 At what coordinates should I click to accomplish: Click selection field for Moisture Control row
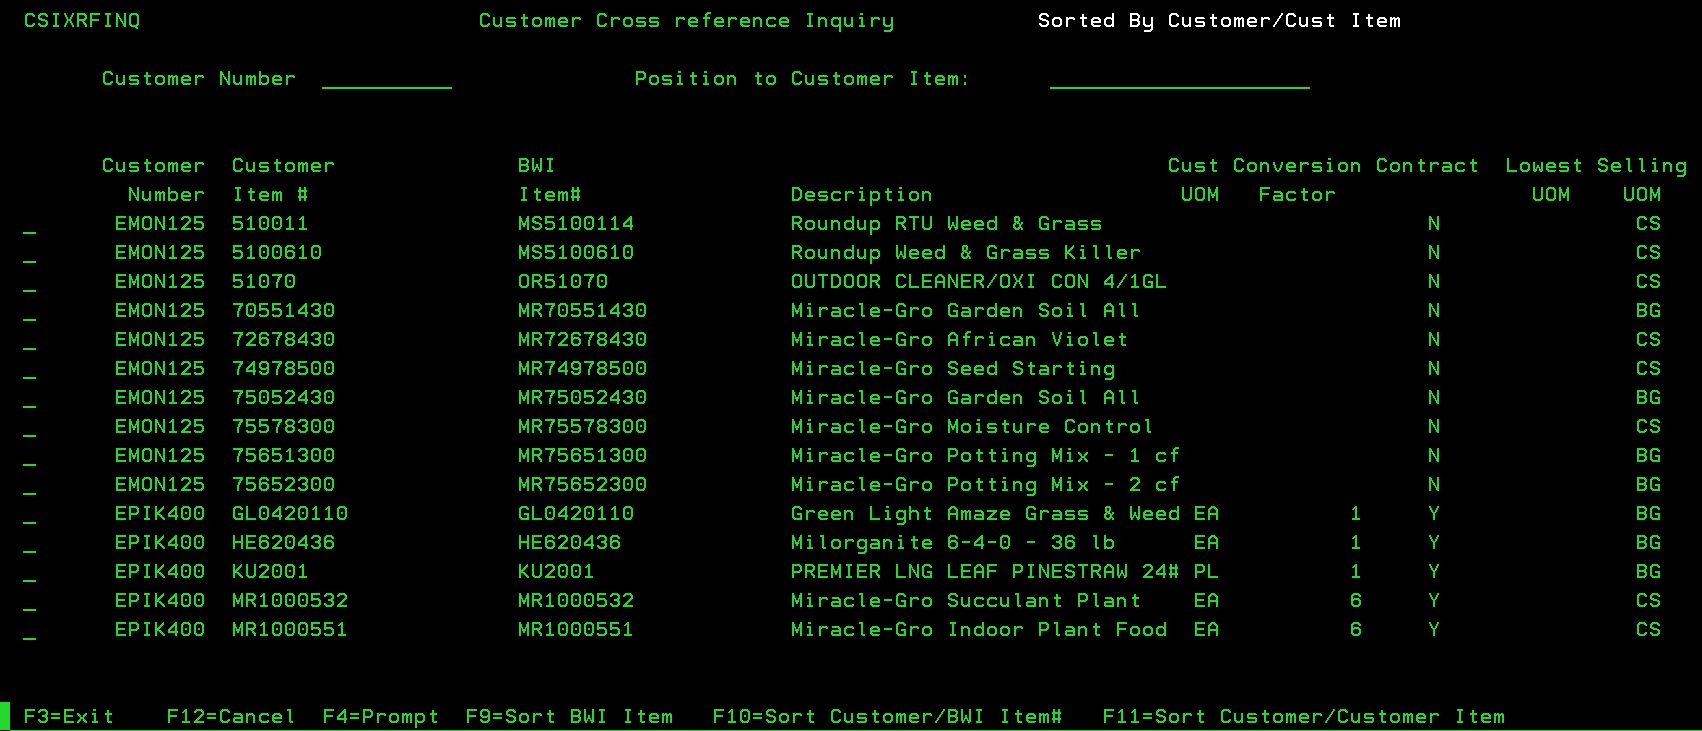click(30, 428)
